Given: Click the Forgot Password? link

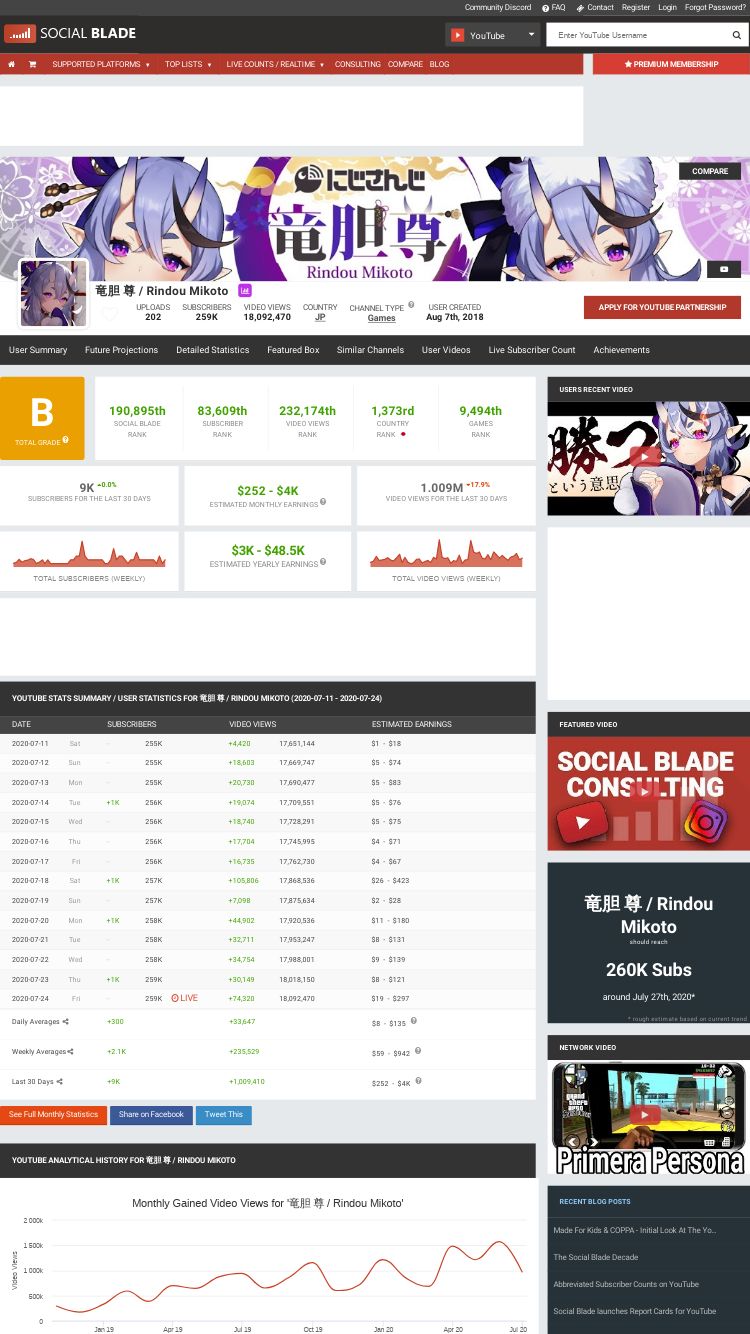Looking at the screenshot, I should click(x=715, y=7).
